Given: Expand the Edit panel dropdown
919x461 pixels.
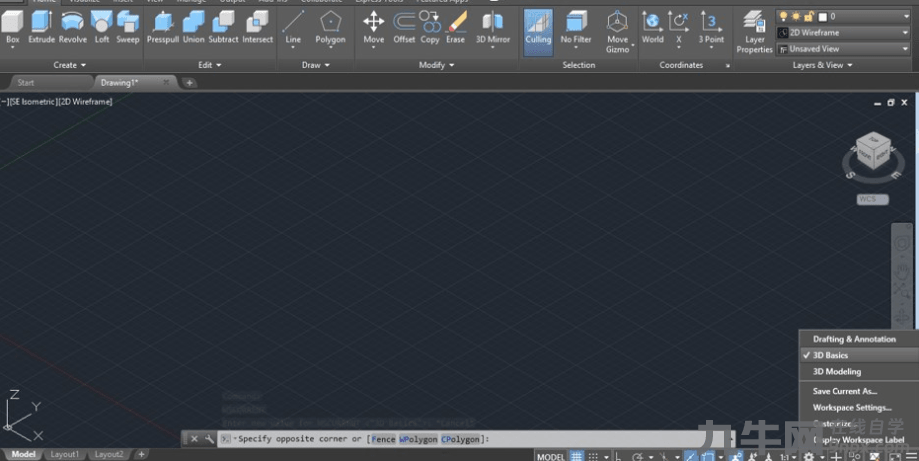Looking at the screenshot, I should tap(210, 65).
